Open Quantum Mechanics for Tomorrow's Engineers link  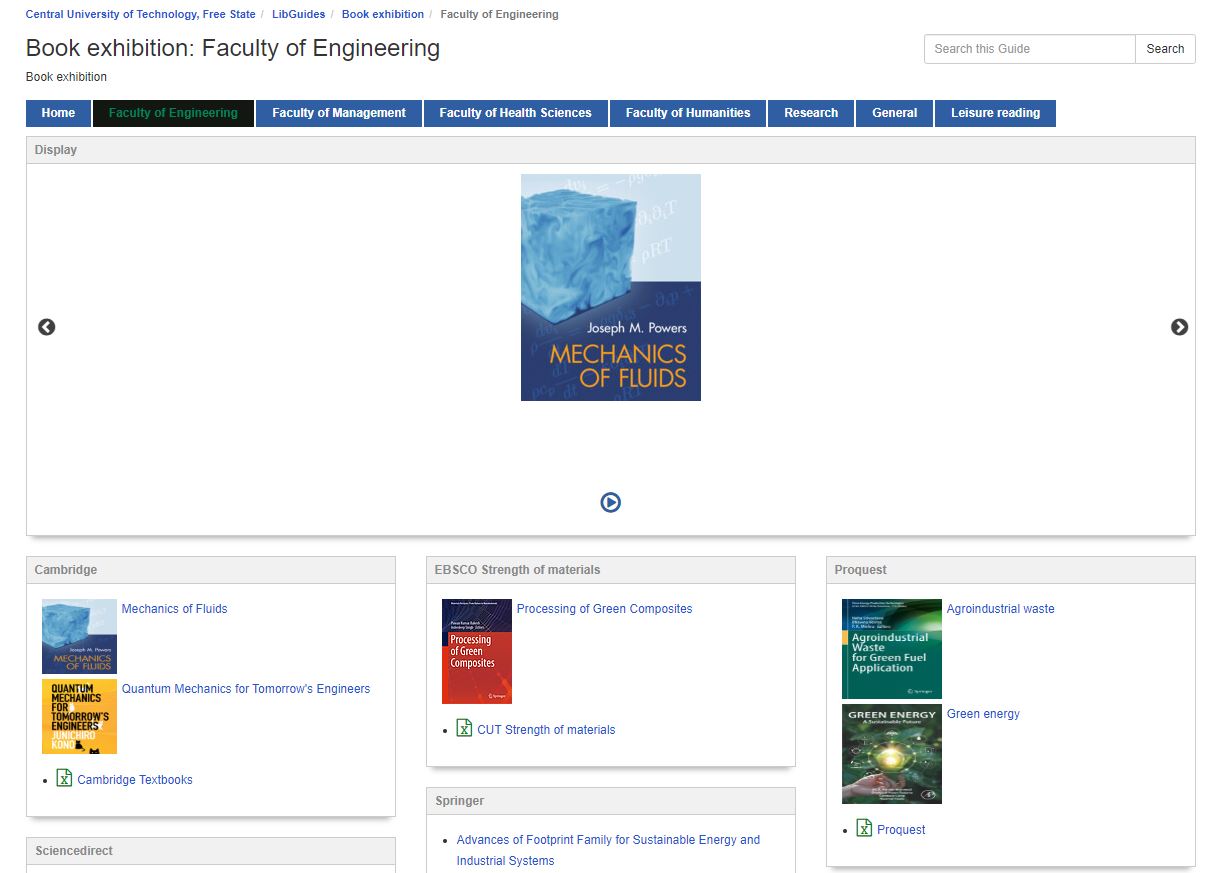tap(246, 689)
